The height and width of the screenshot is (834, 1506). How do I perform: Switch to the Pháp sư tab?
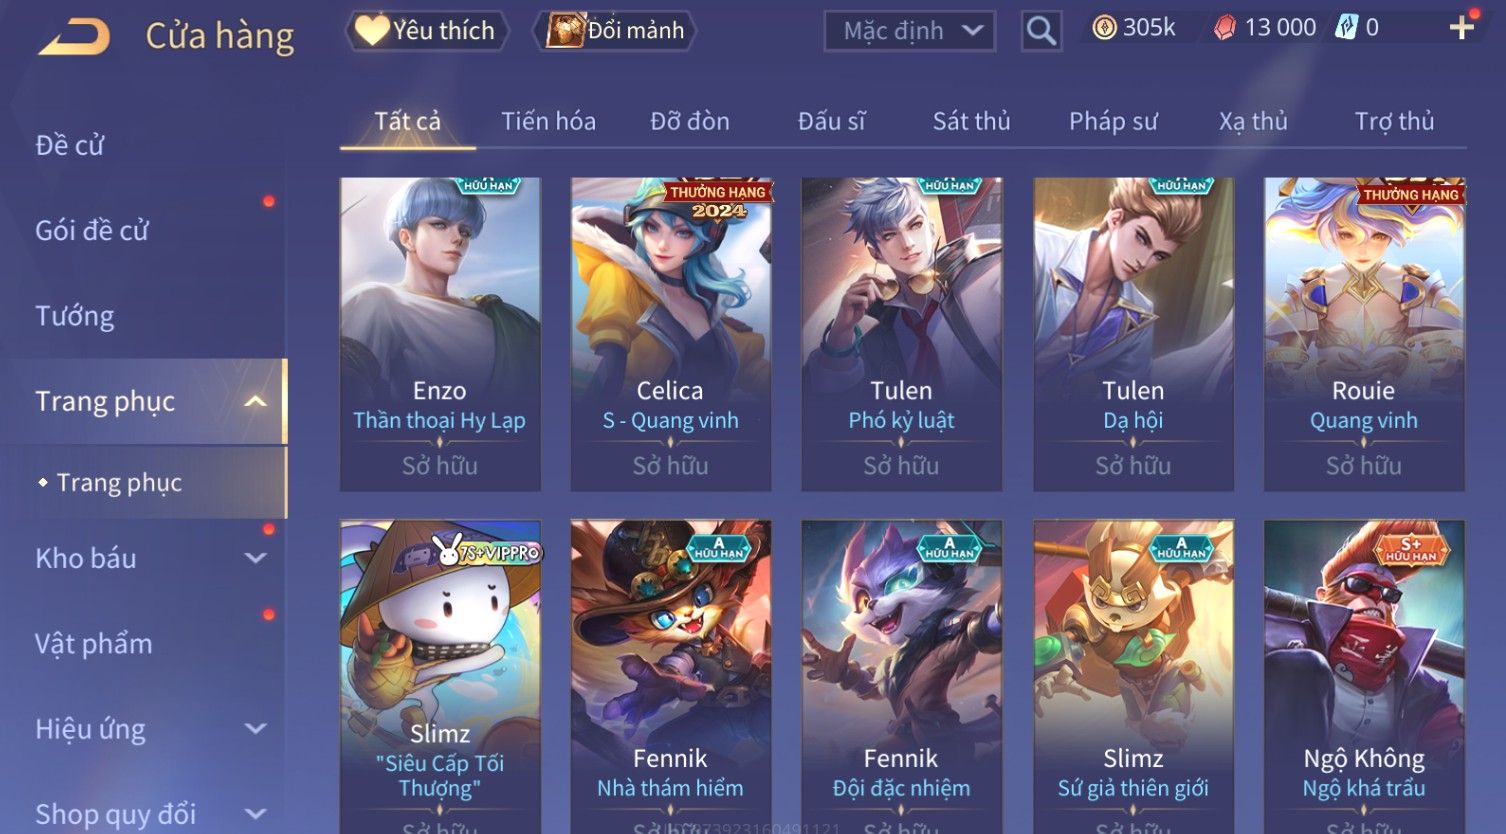(1113, 121)
